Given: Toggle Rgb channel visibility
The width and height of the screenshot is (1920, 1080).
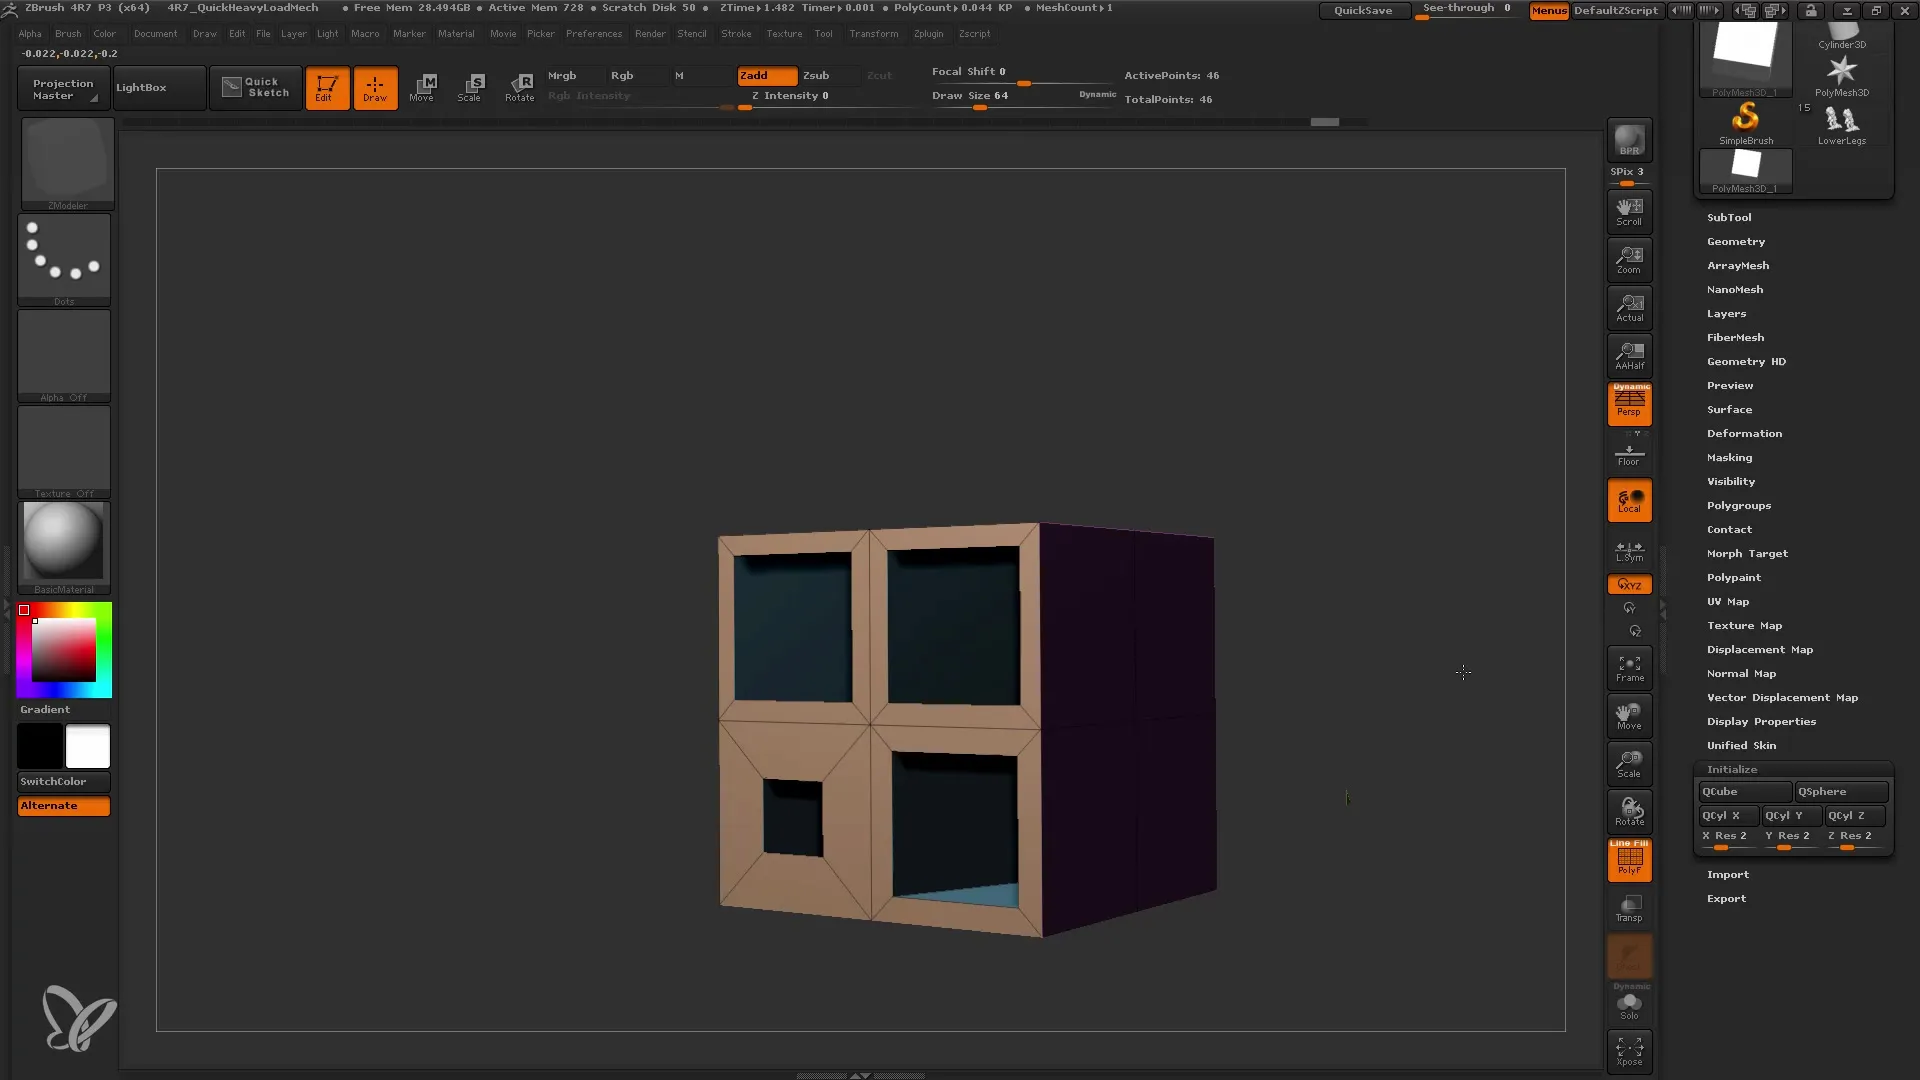Looking at the screenshot, I should click(x=621, y=75).
